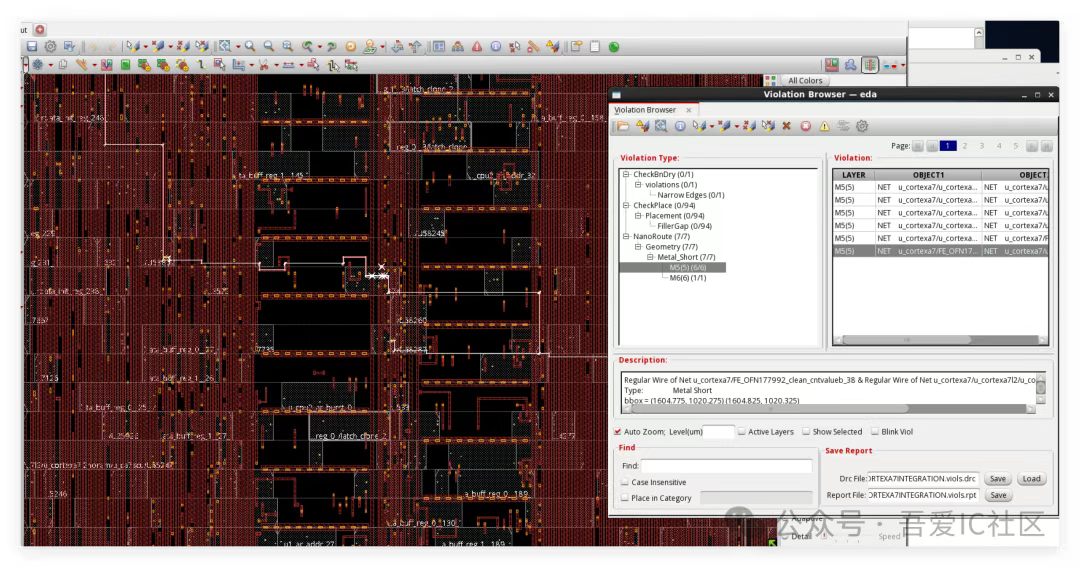Open settings gear icon in Violation Browser toolbar
Viewport: 1080px width, 567px height.
[x=862, y=126]
